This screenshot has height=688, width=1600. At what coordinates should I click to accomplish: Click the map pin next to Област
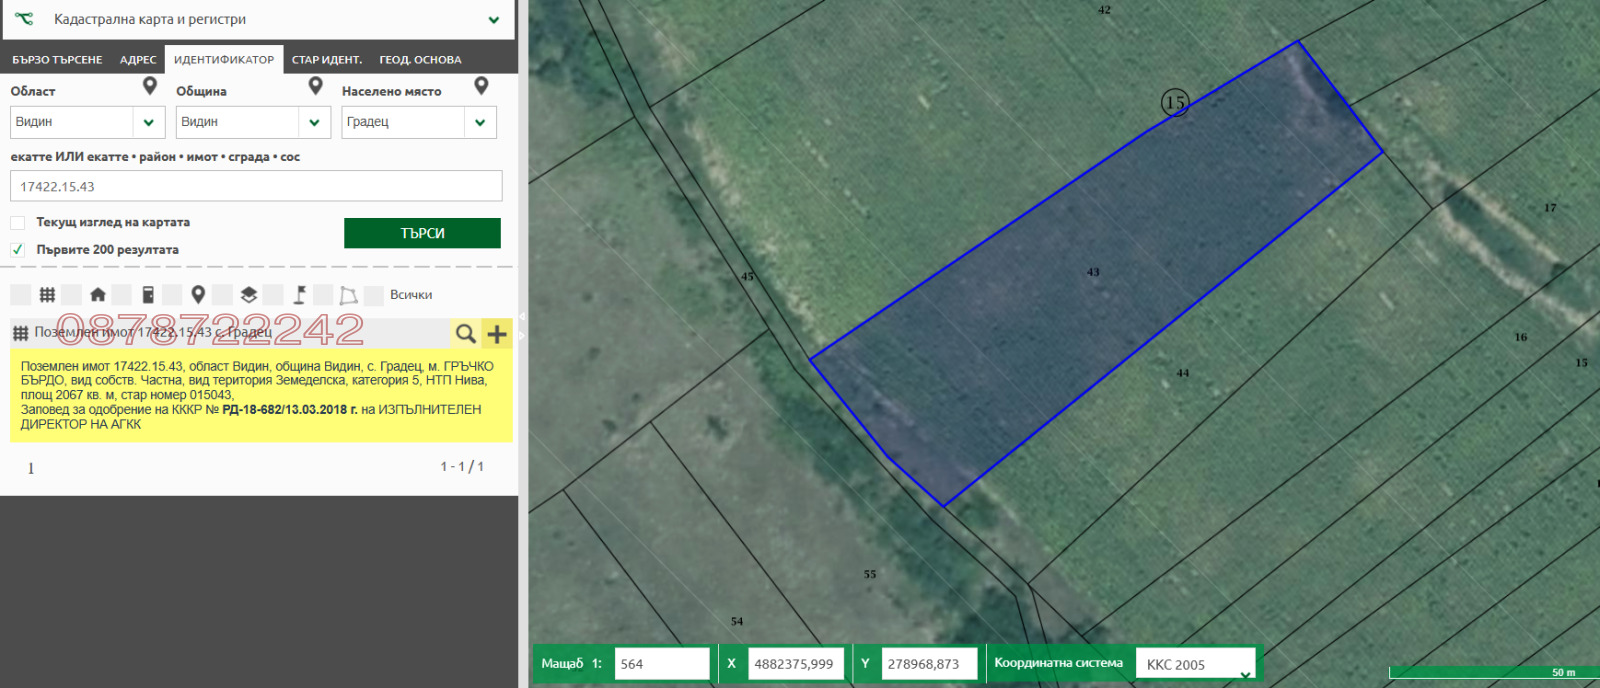[150, 87]
